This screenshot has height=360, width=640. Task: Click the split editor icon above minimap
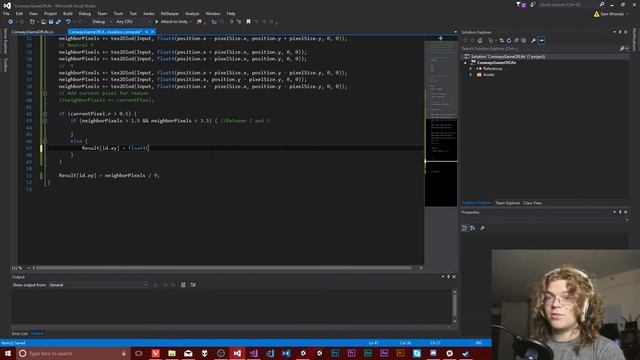tap(441, 38)
